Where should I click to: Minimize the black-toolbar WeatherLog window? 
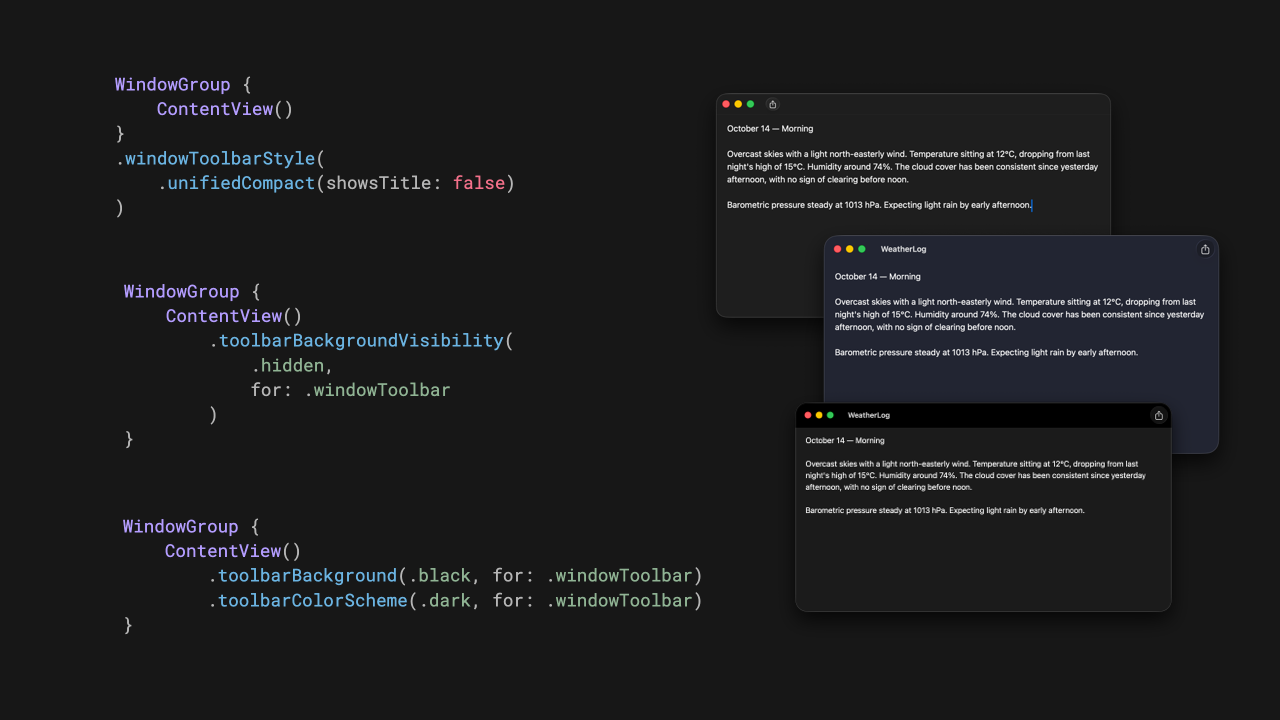819,415
